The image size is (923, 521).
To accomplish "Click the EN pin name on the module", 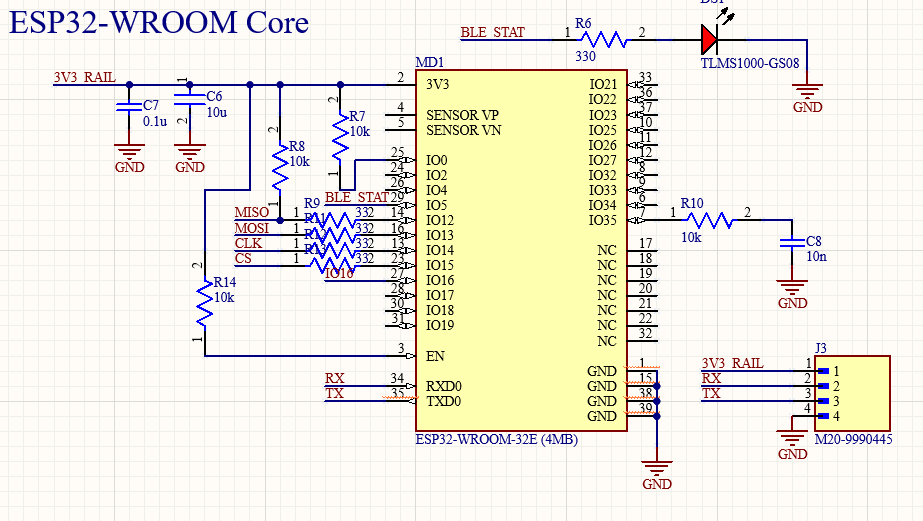I will coord(435,356).
